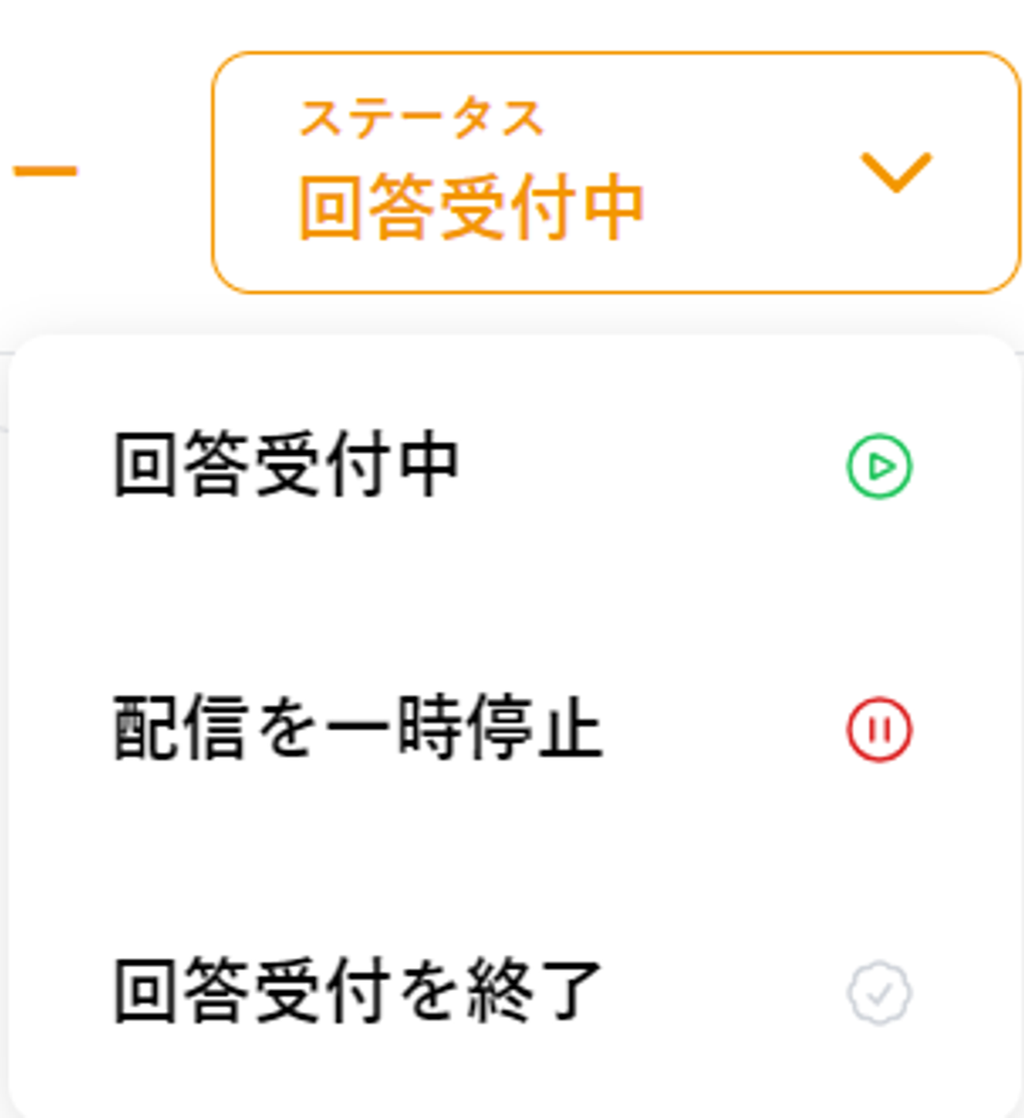Select the 回答受付中 menu option

tap(286, 466)
